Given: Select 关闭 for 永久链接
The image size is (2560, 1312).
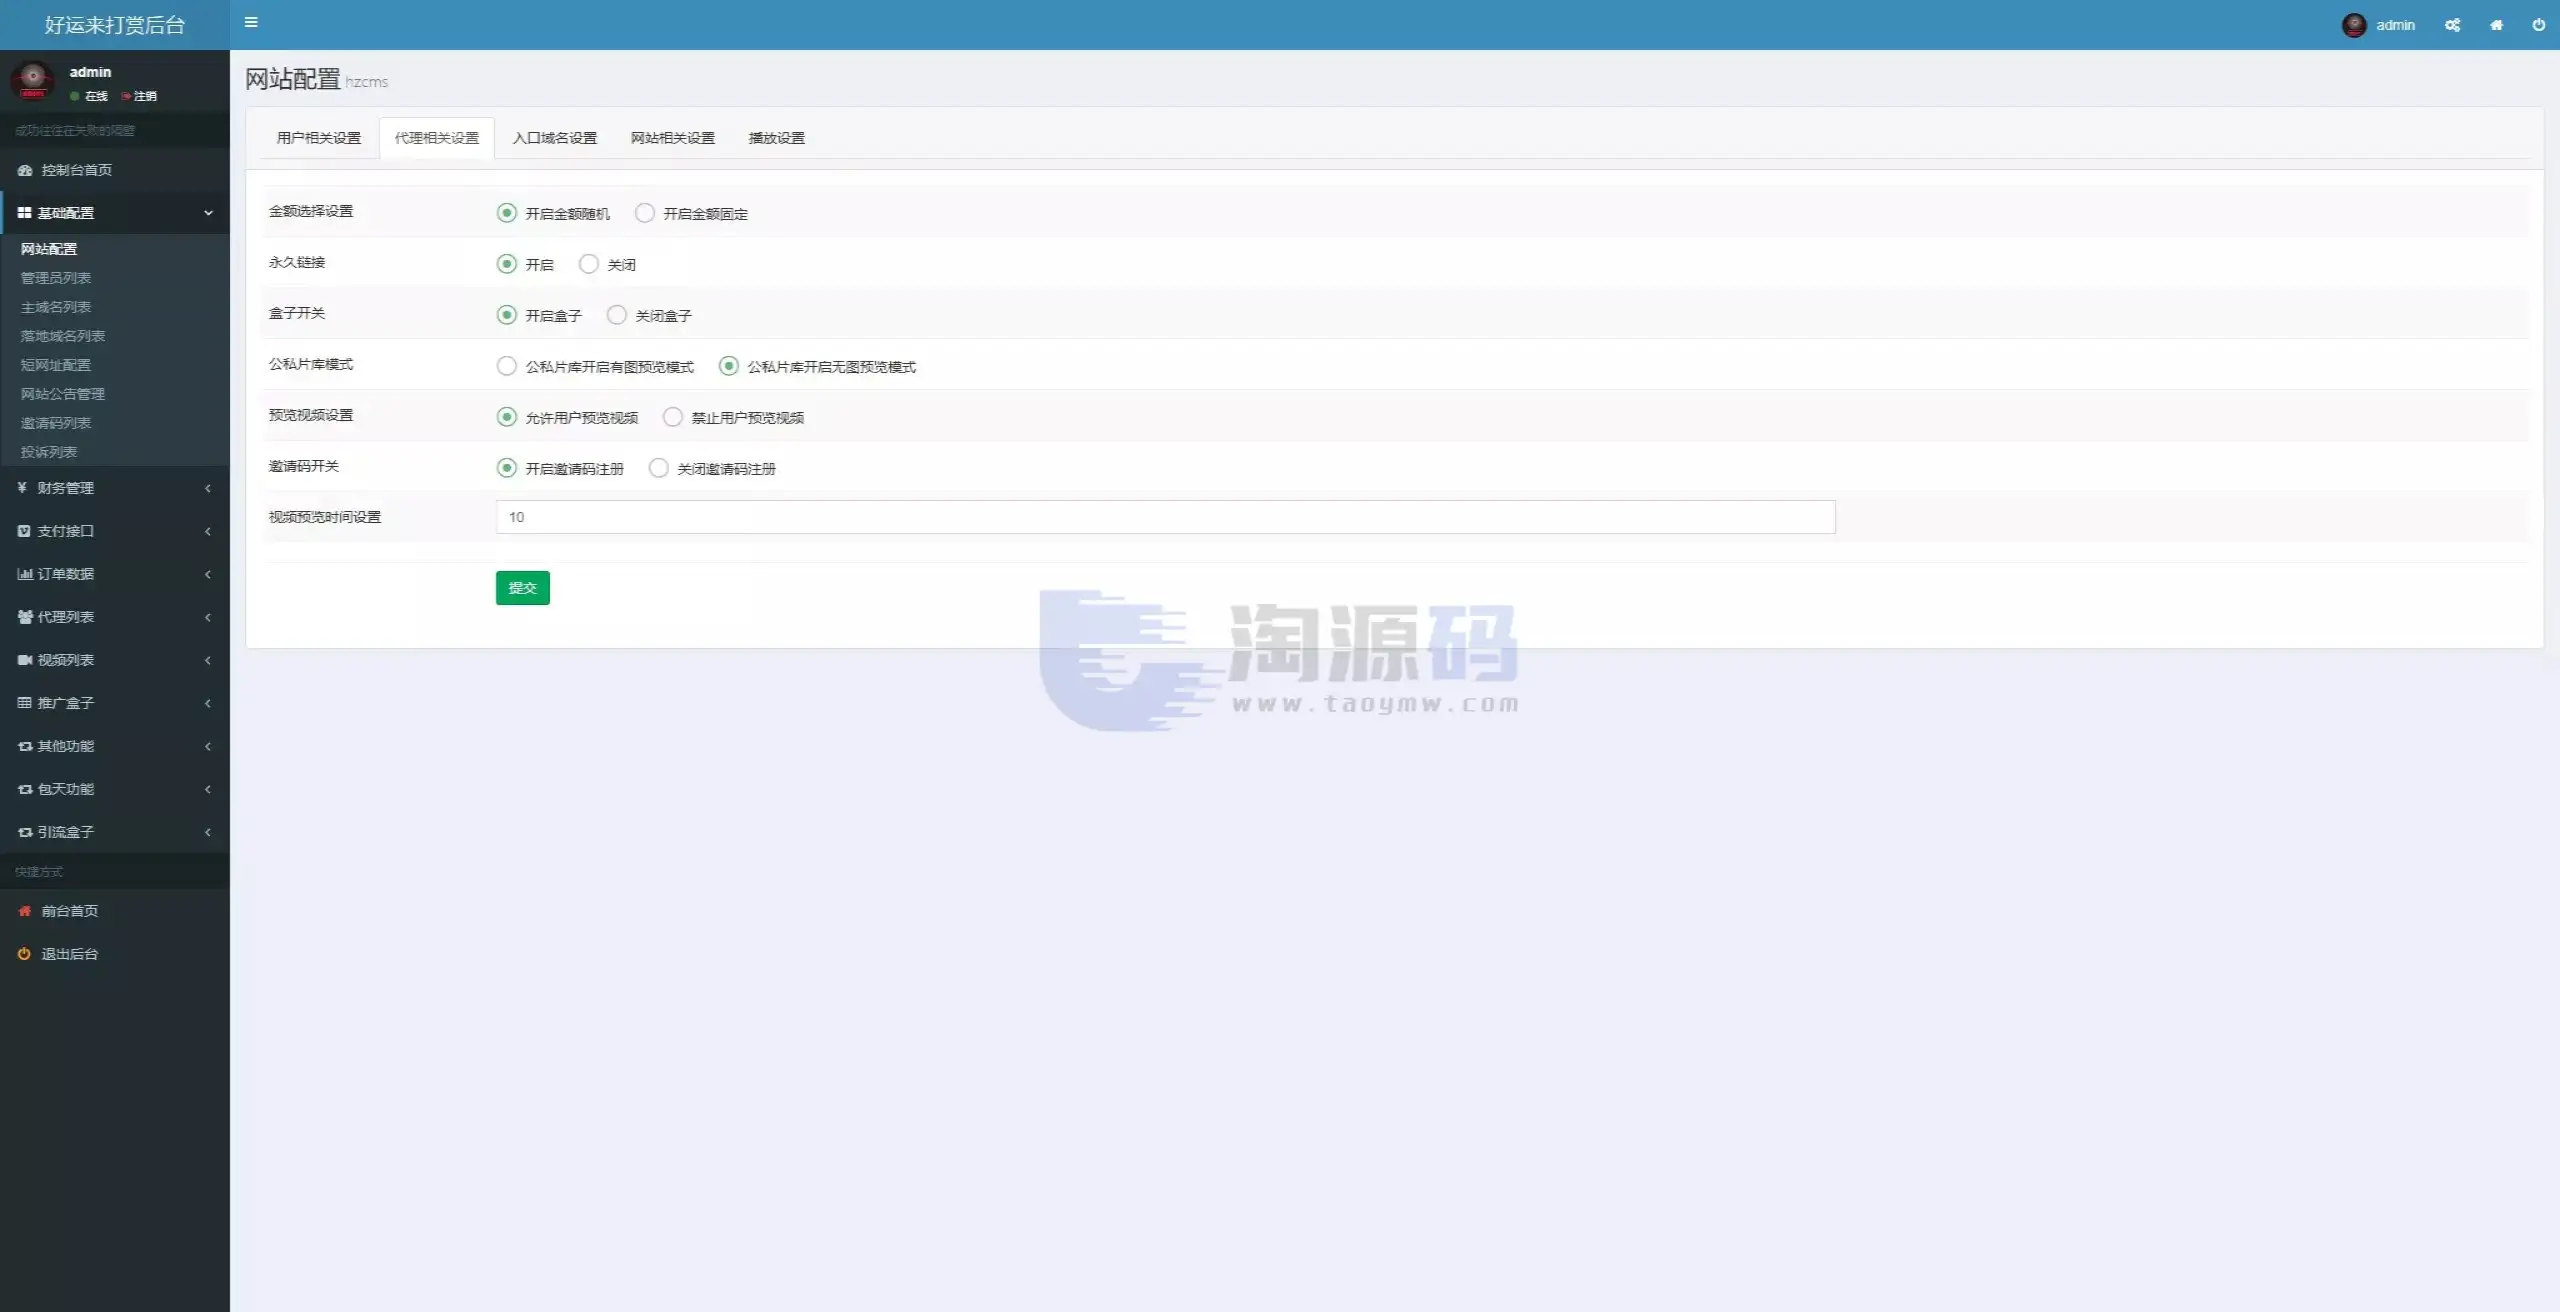Looking at the screenshot, I should pos(589,264).
